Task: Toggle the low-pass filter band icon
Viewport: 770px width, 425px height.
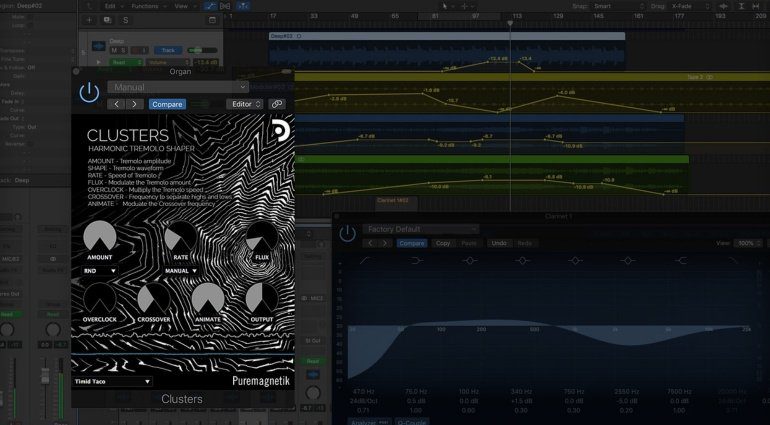Action: point(733,260)
